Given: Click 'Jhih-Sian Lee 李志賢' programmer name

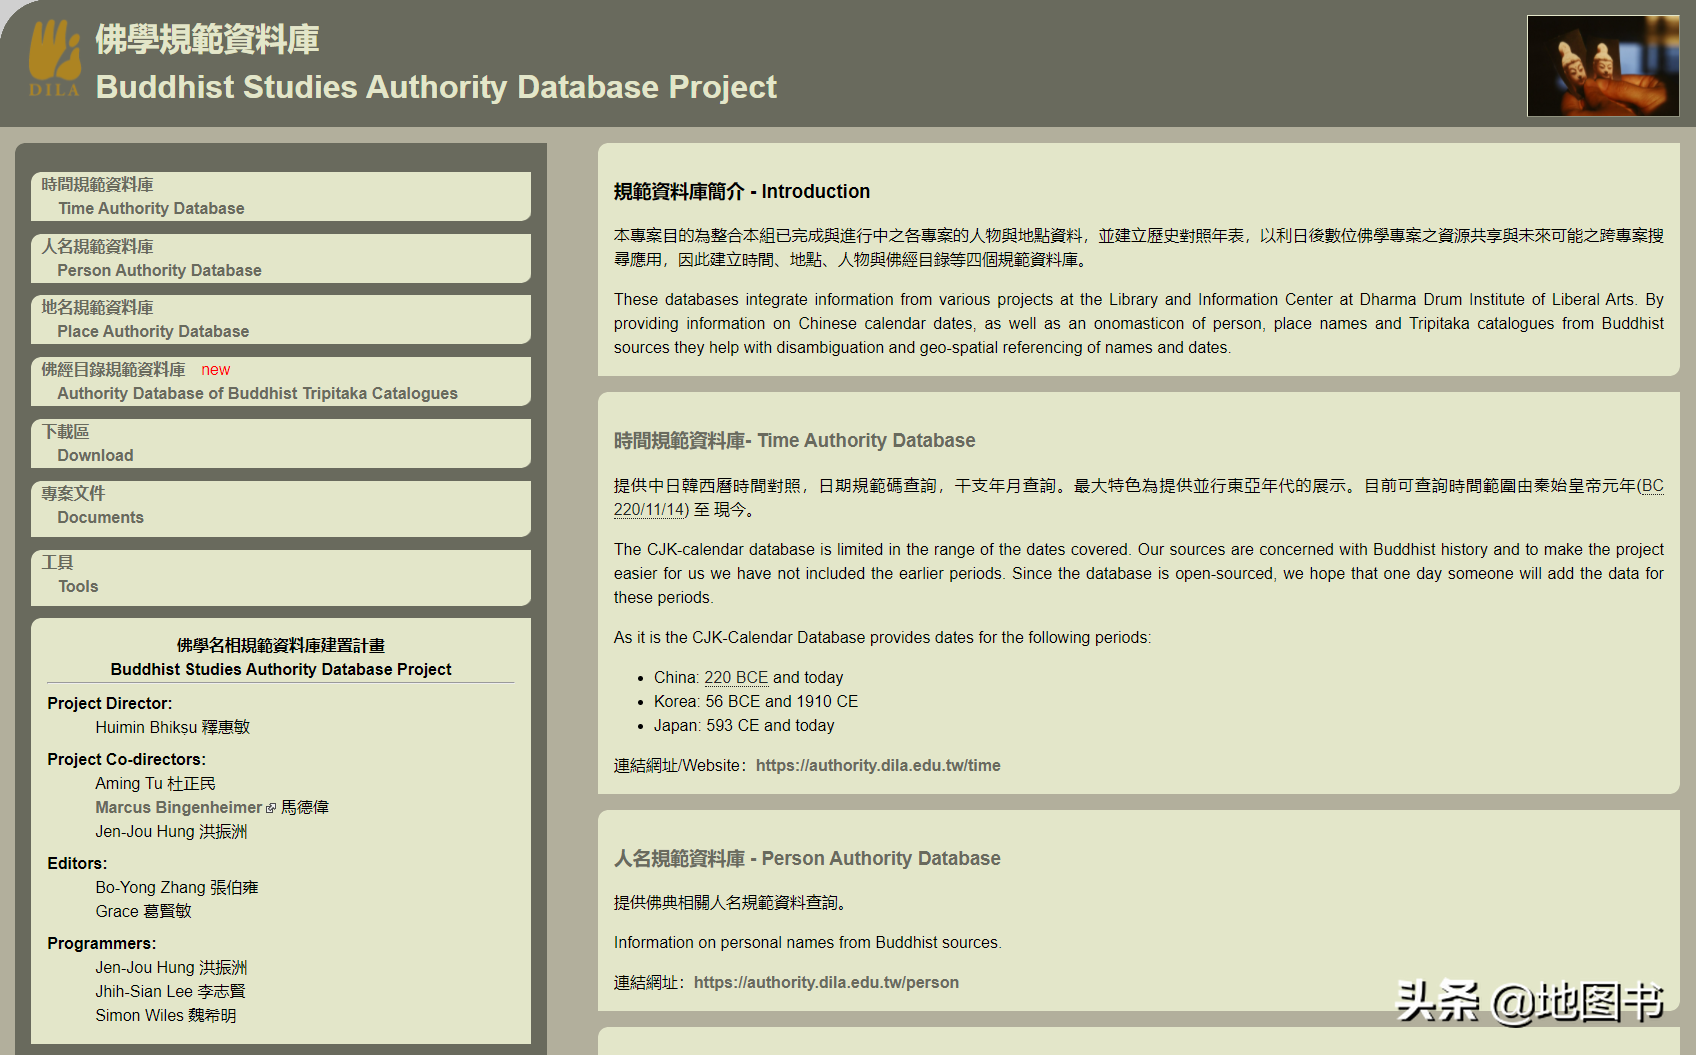Looking at the screenshot, I should point(170,991).
